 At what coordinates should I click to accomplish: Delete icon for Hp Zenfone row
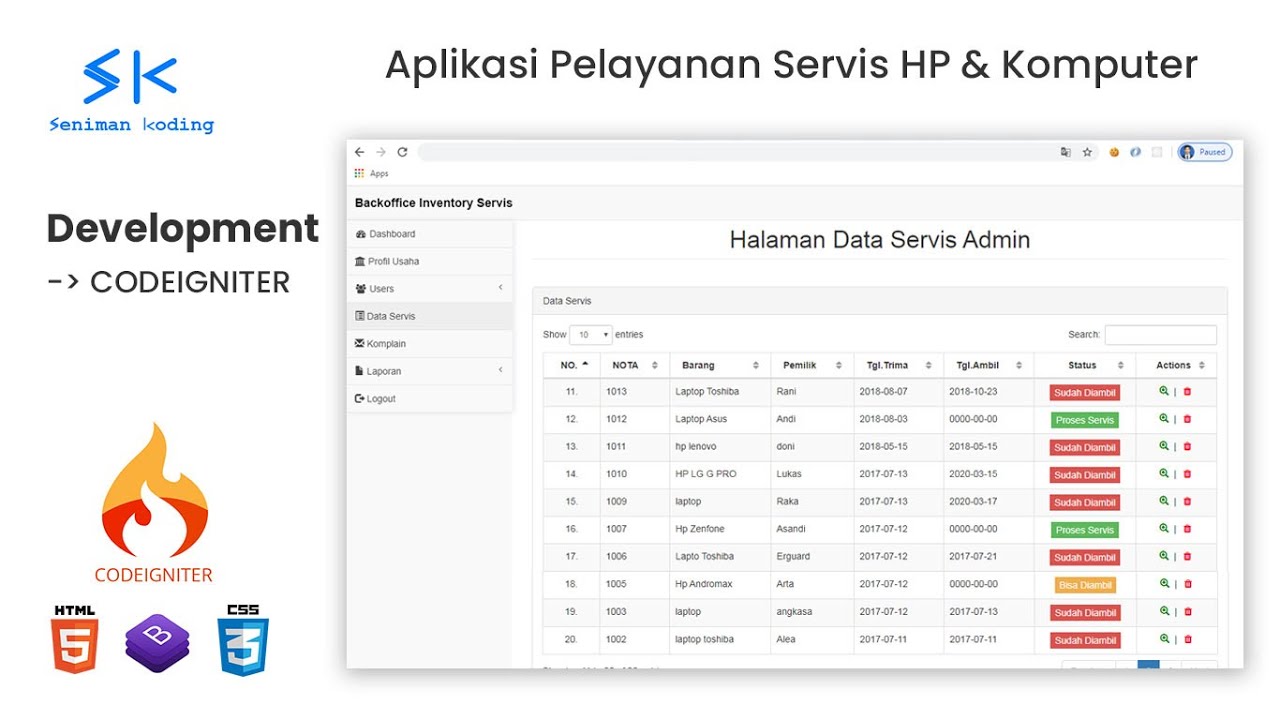click(x=1188, y=529)
